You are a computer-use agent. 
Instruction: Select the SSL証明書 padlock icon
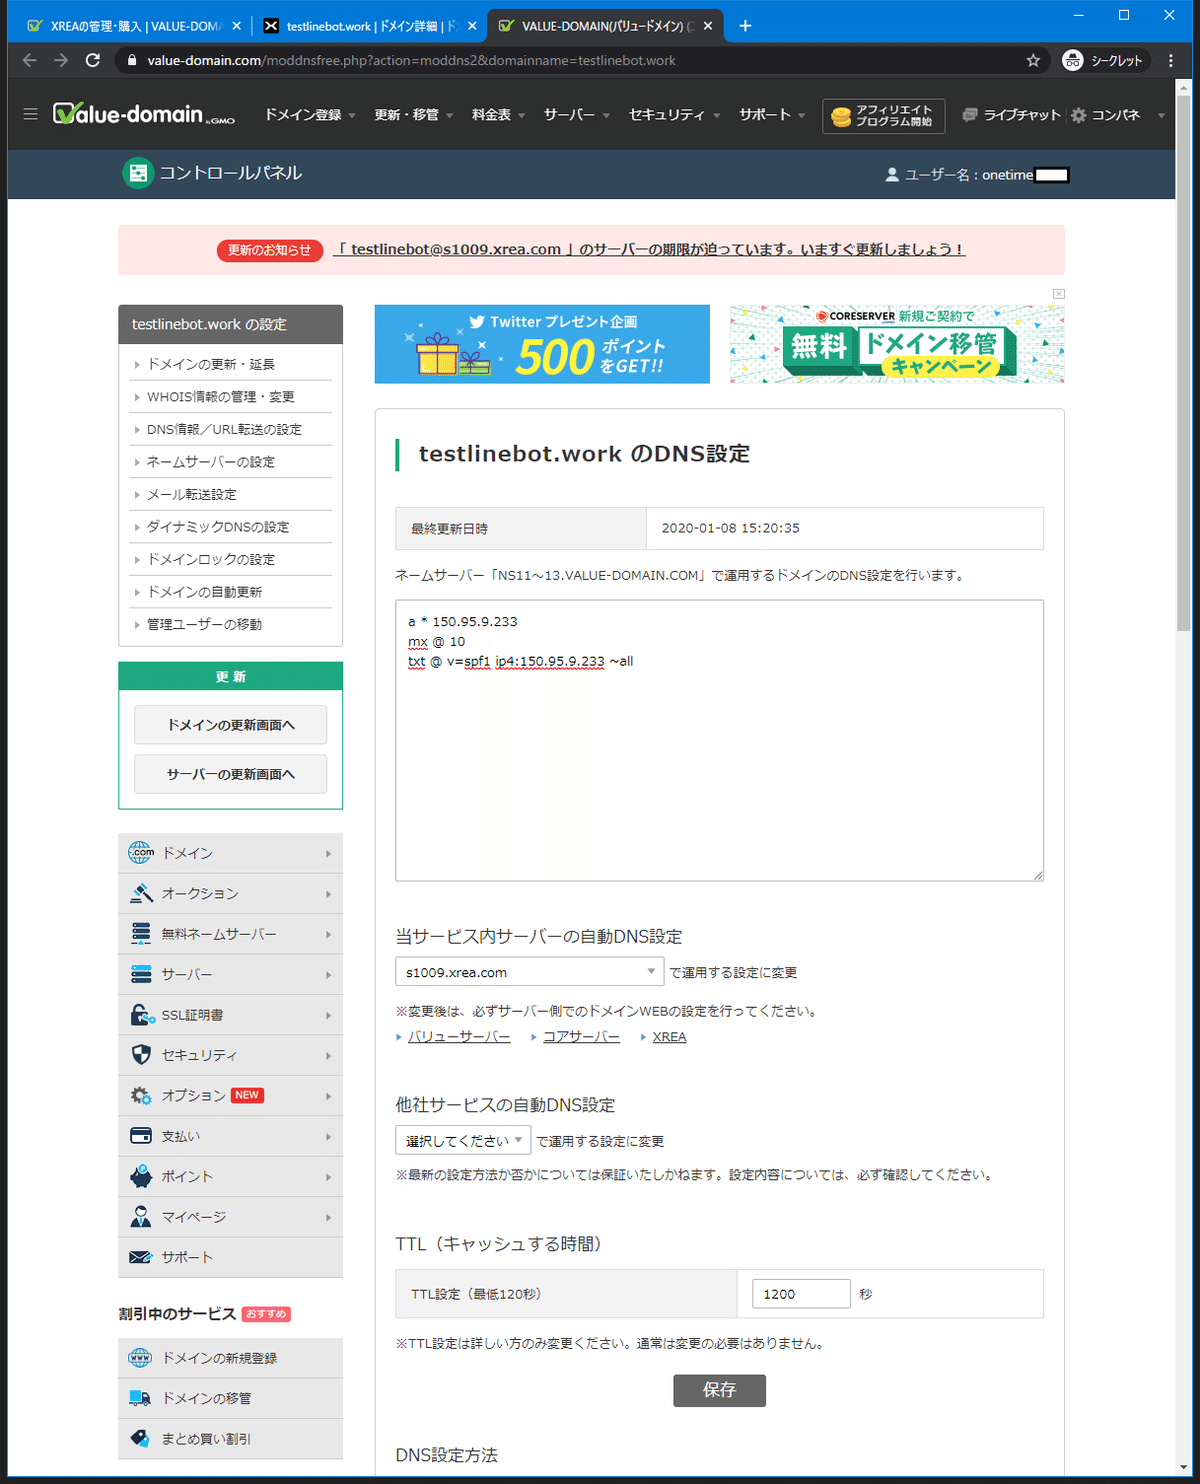point(140,1014)
